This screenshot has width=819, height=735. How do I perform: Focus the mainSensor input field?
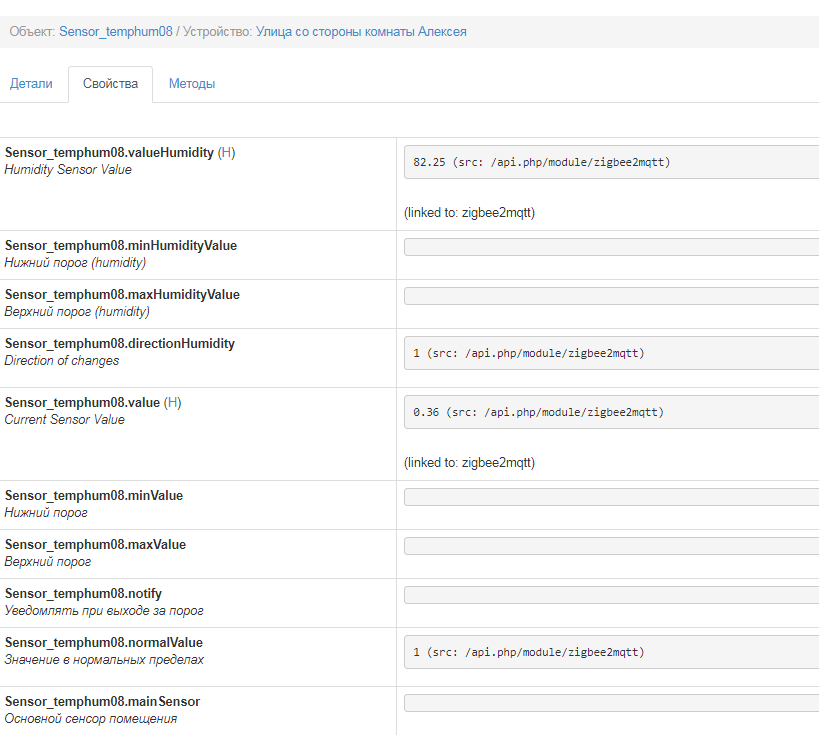click(610, 703)
